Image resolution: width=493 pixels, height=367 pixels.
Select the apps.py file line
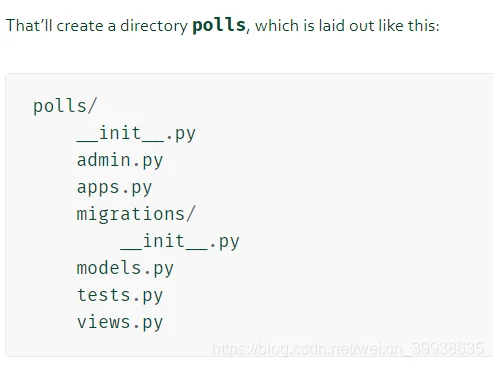point(114,187)
